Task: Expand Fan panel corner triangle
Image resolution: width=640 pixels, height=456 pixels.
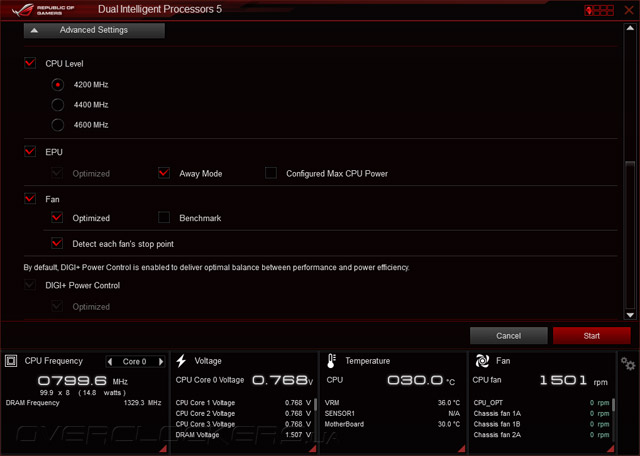Action: [x=611, y=449]
